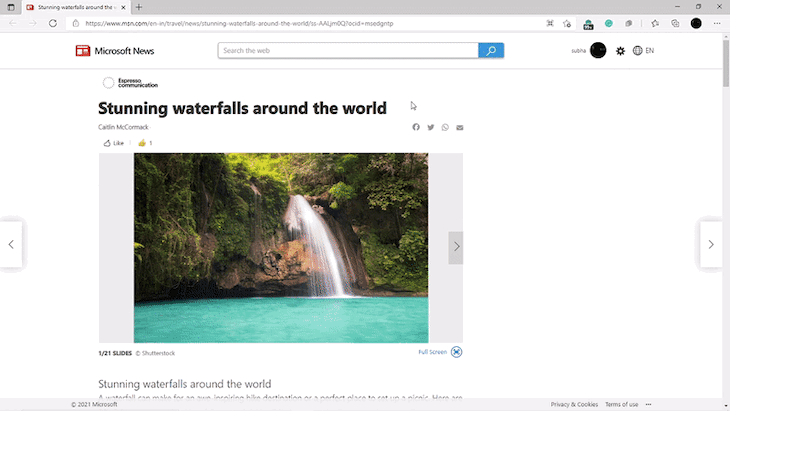Click the Shutterstock credit text
This screenshot has width=800, height=450.
[155, 353]
